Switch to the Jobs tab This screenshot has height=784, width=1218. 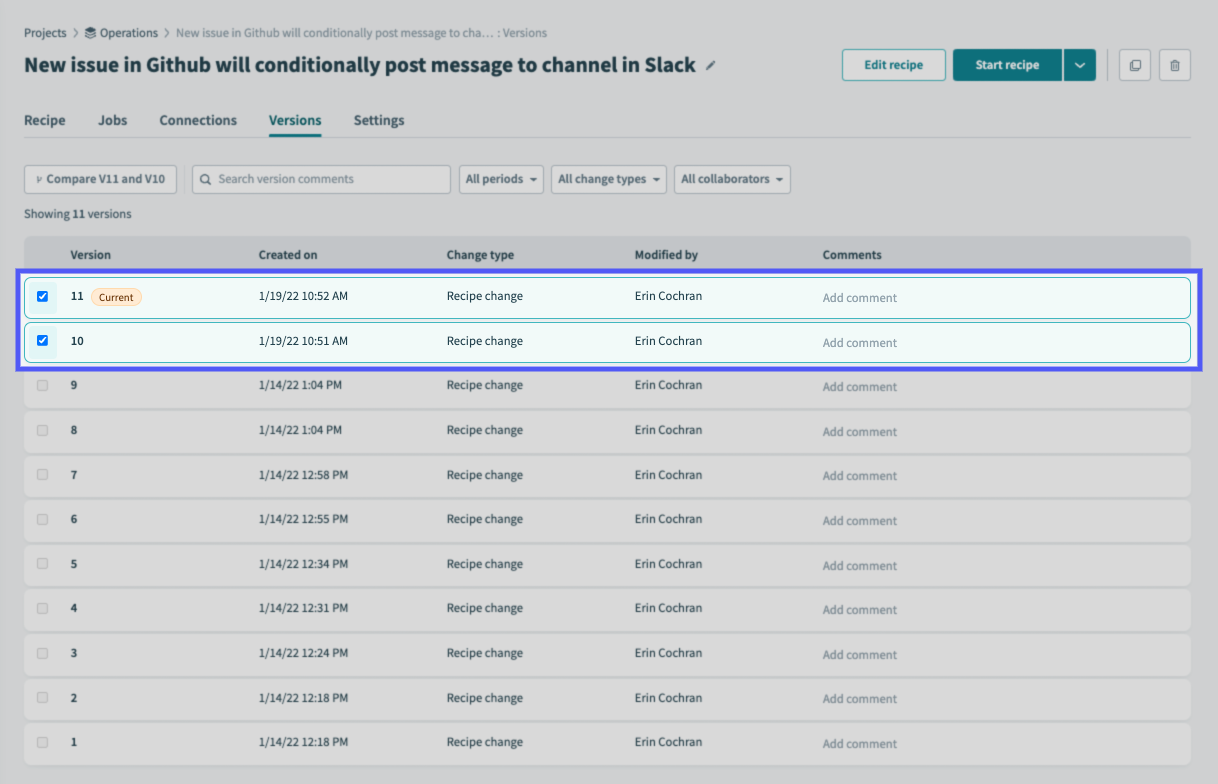[x=112, y=120]
